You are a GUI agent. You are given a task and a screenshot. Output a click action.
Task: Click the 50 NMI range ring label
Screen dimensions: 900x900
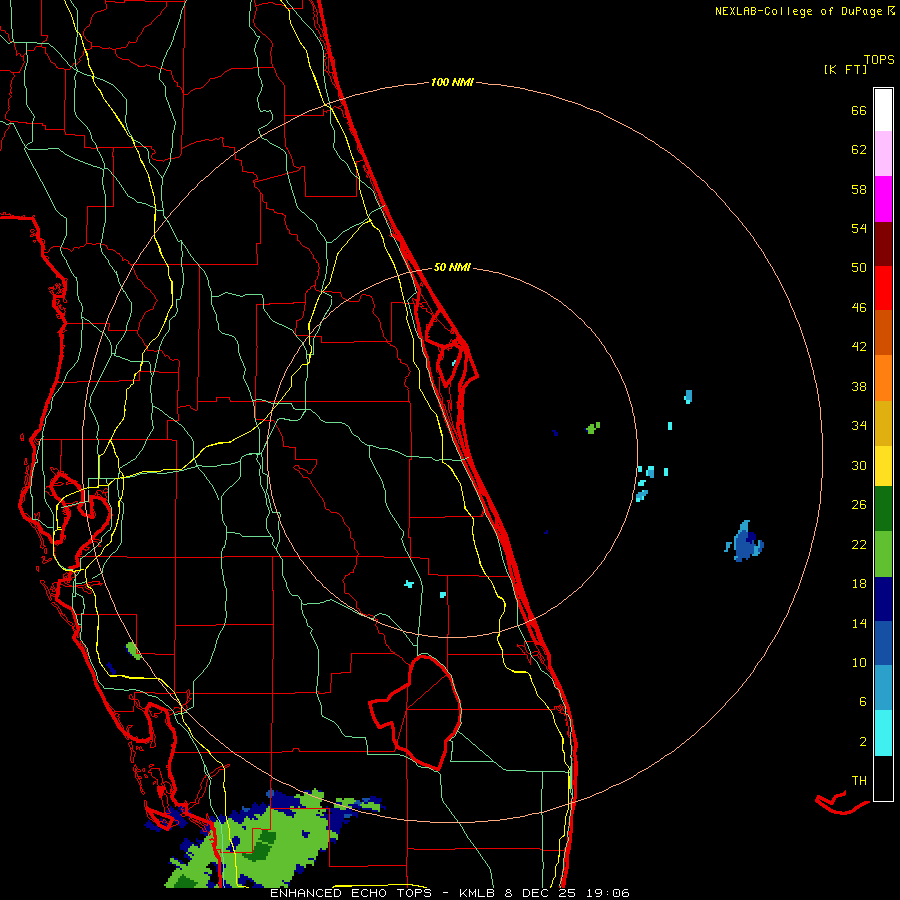point(452,267)
